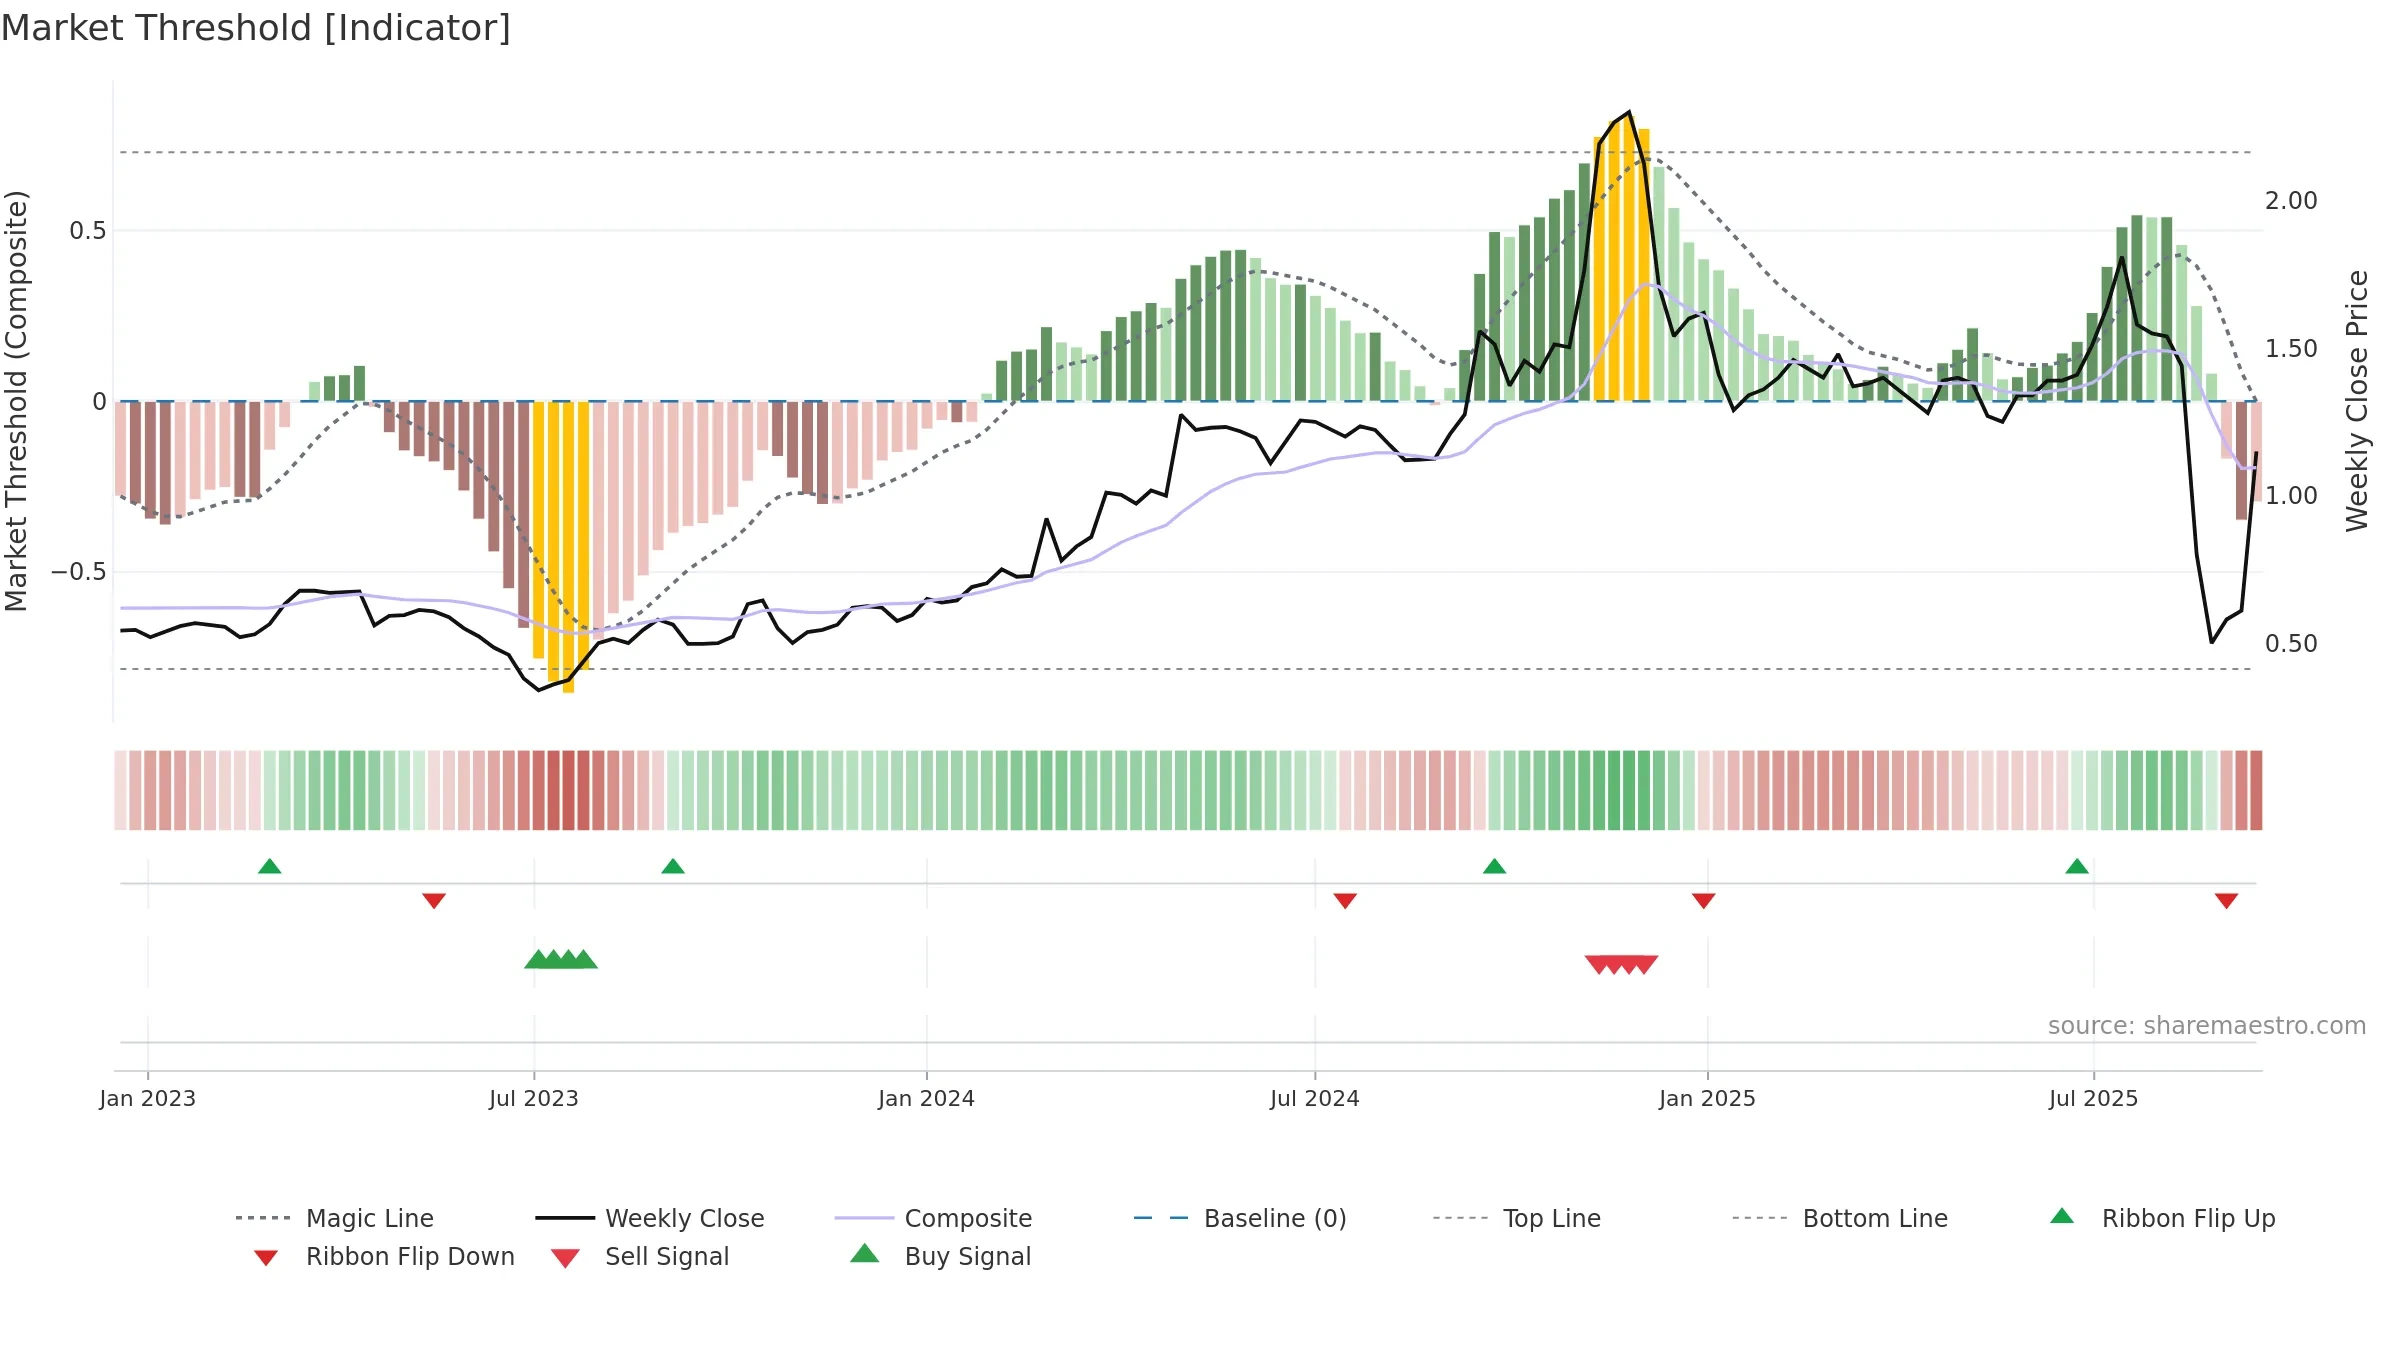The image size is (2400, 1350).
Task: Click the 2.00 right axis price label
Action: [x=2291, y=201]
